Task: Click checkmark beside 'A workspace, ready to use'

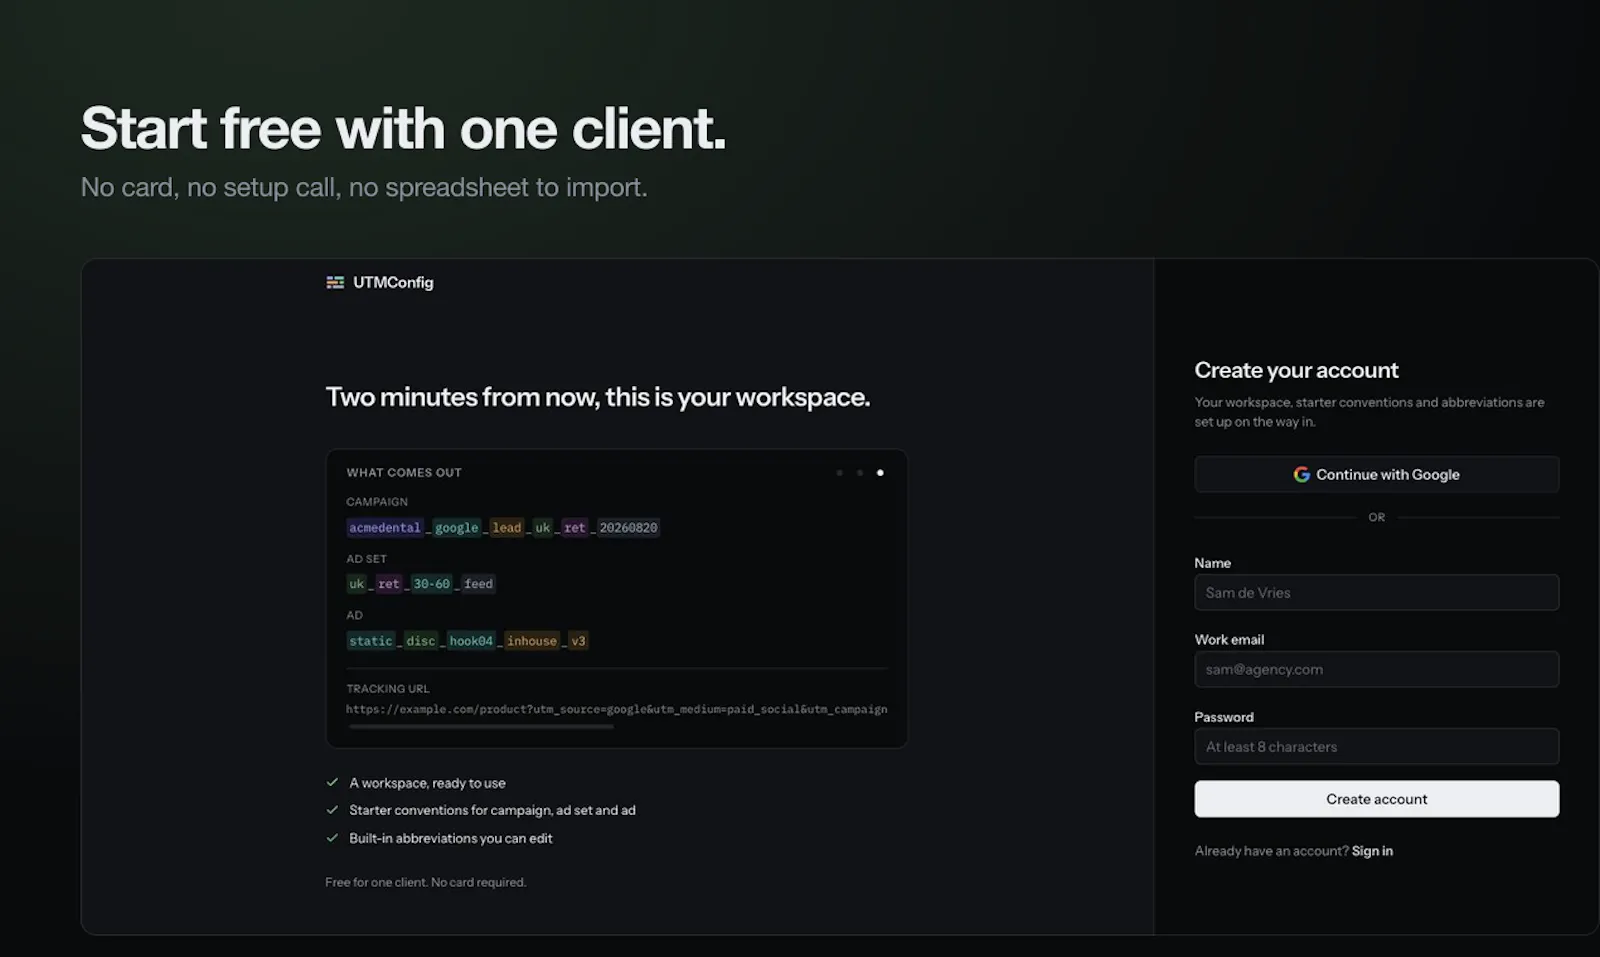Action: click(332, 783)
